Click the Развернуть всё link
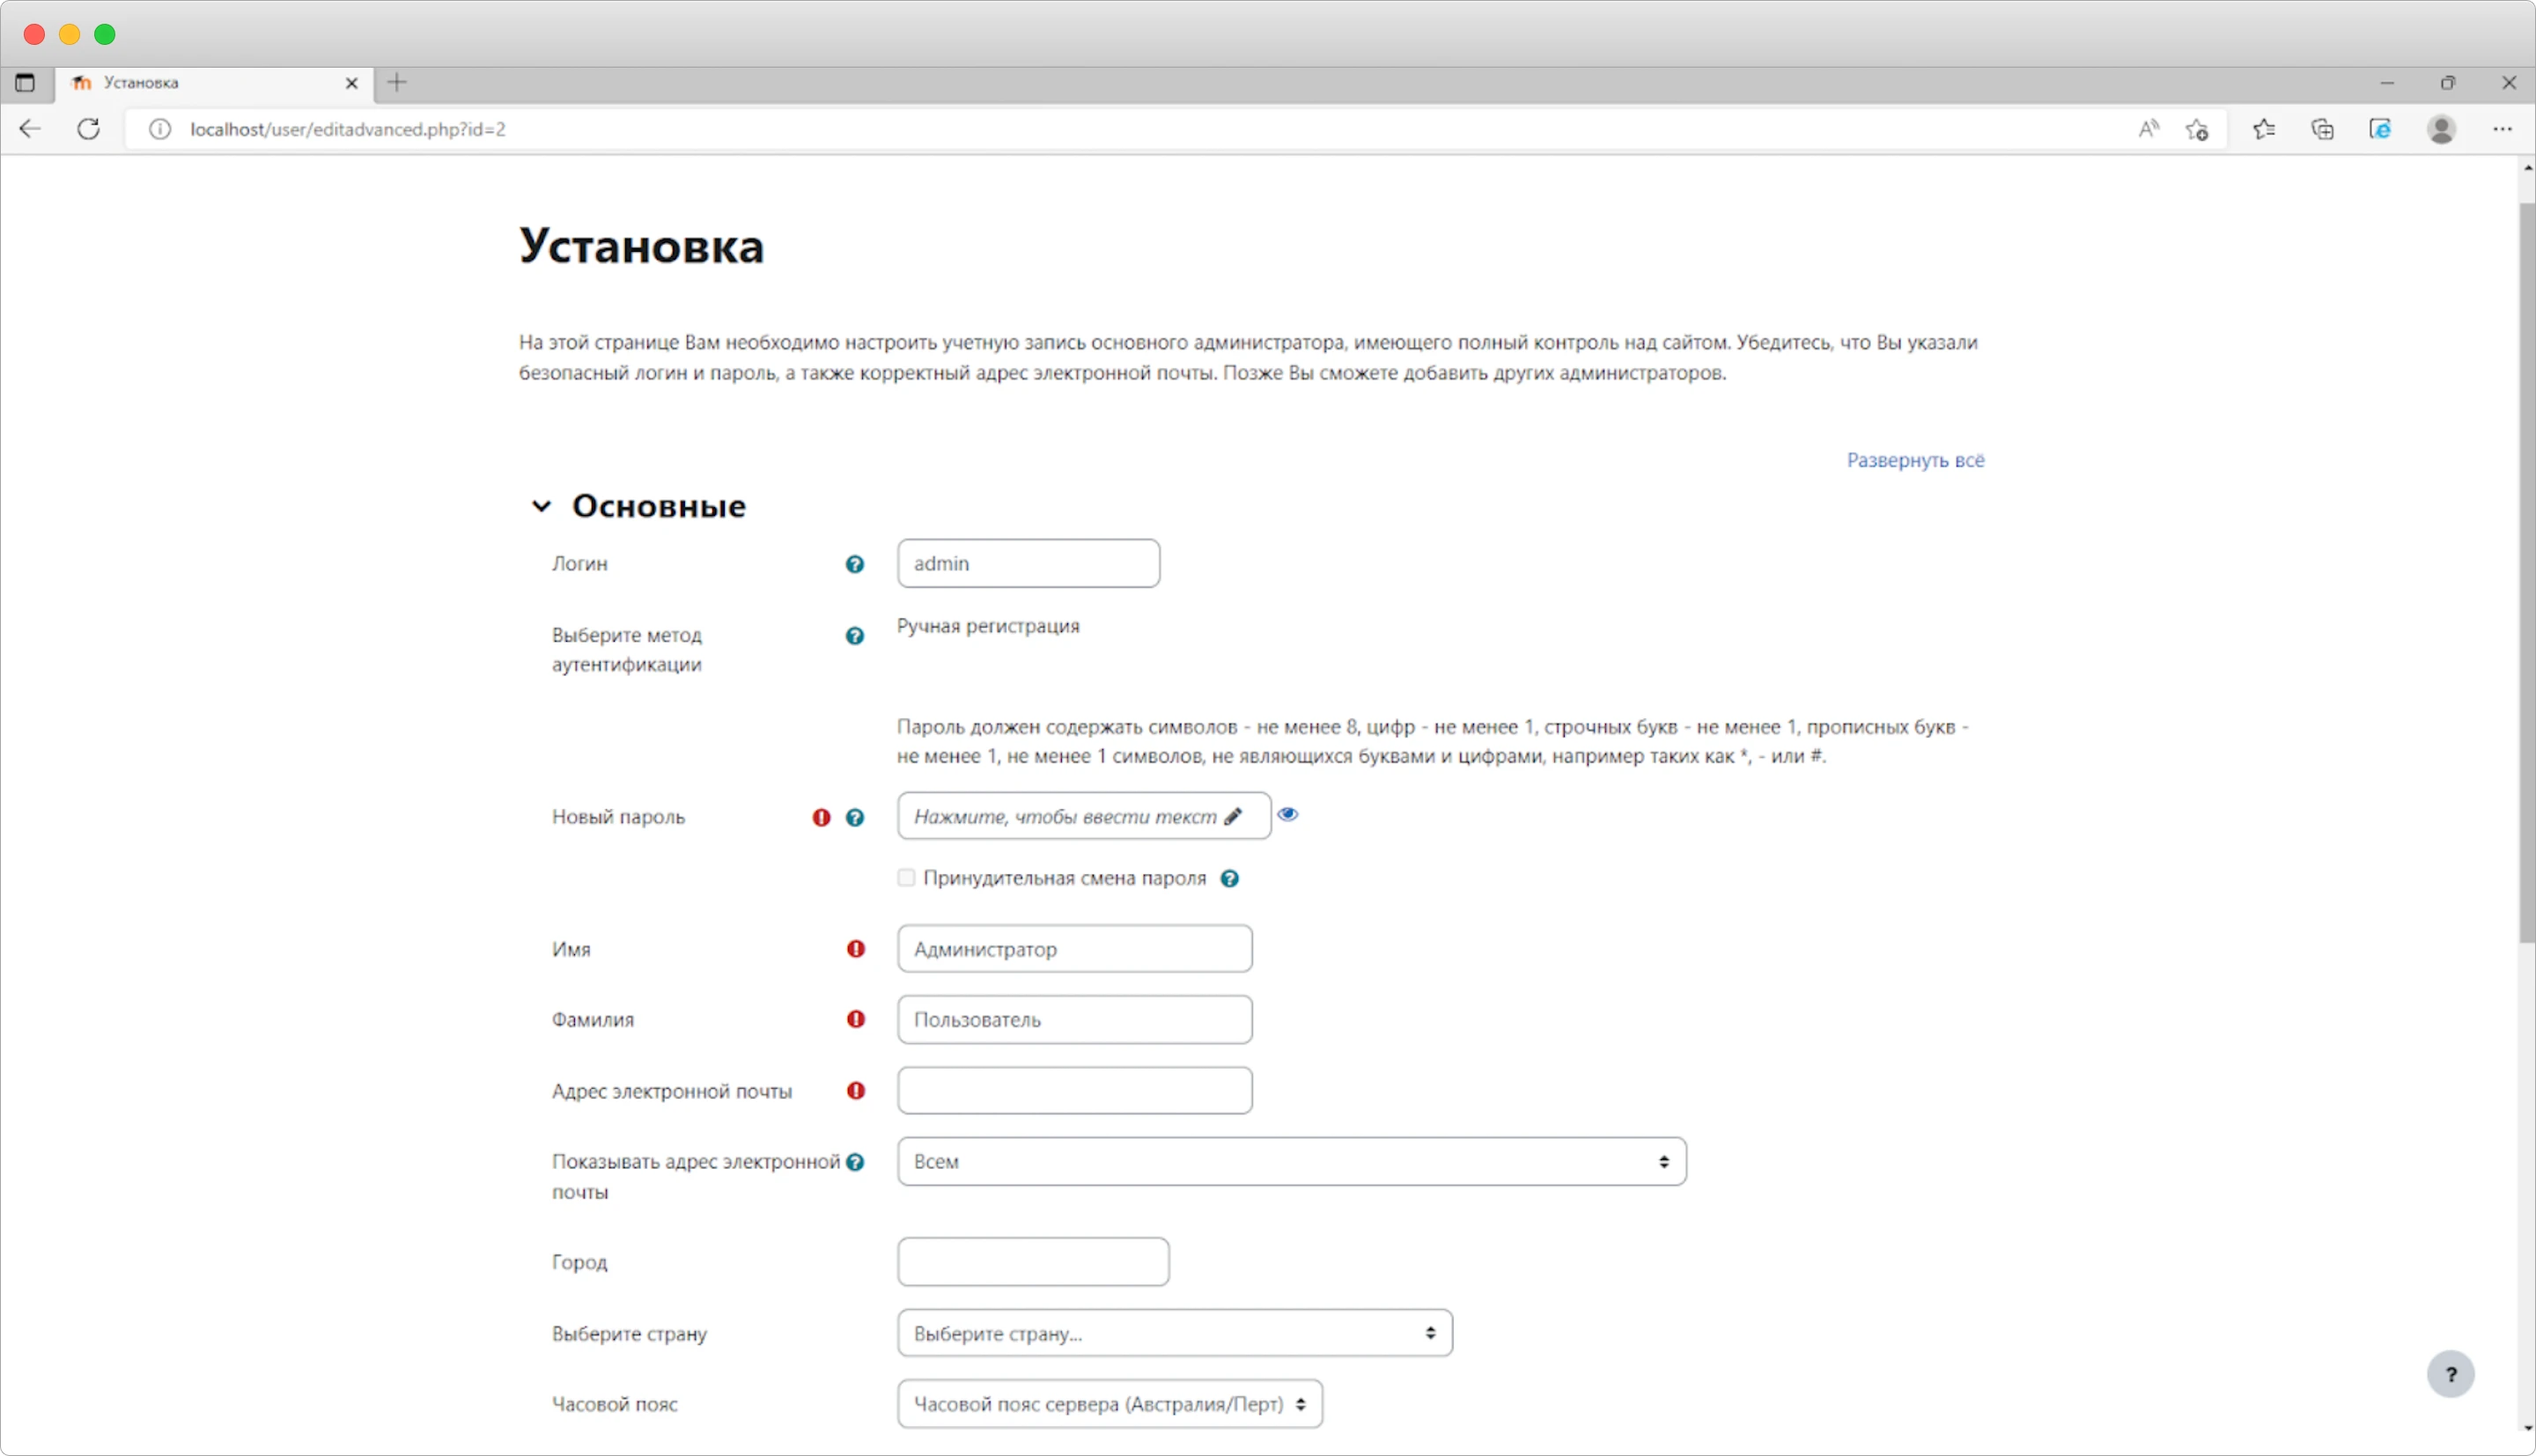Viewport: 2536px width, 1456px height. 1914,460
